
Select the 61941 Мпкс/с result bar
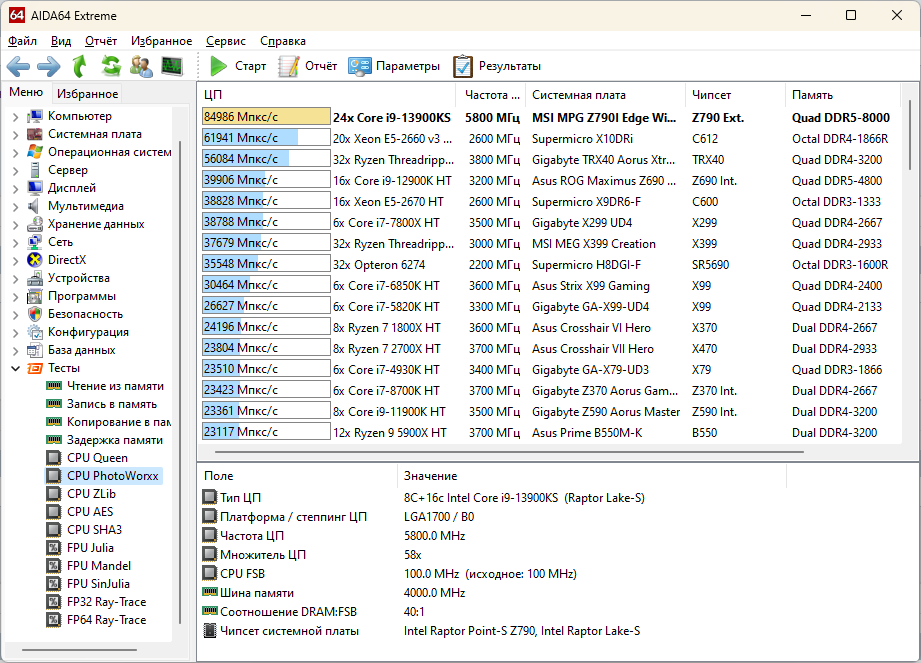(266, 138)
